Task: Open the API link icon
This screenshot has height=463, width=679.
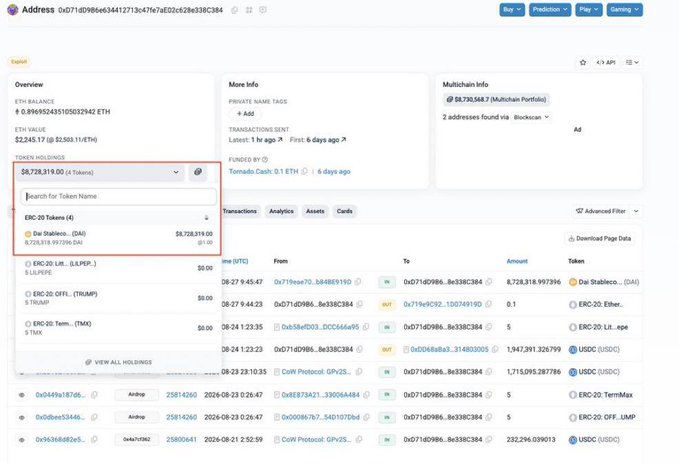Action: click(x=606, y=62)
